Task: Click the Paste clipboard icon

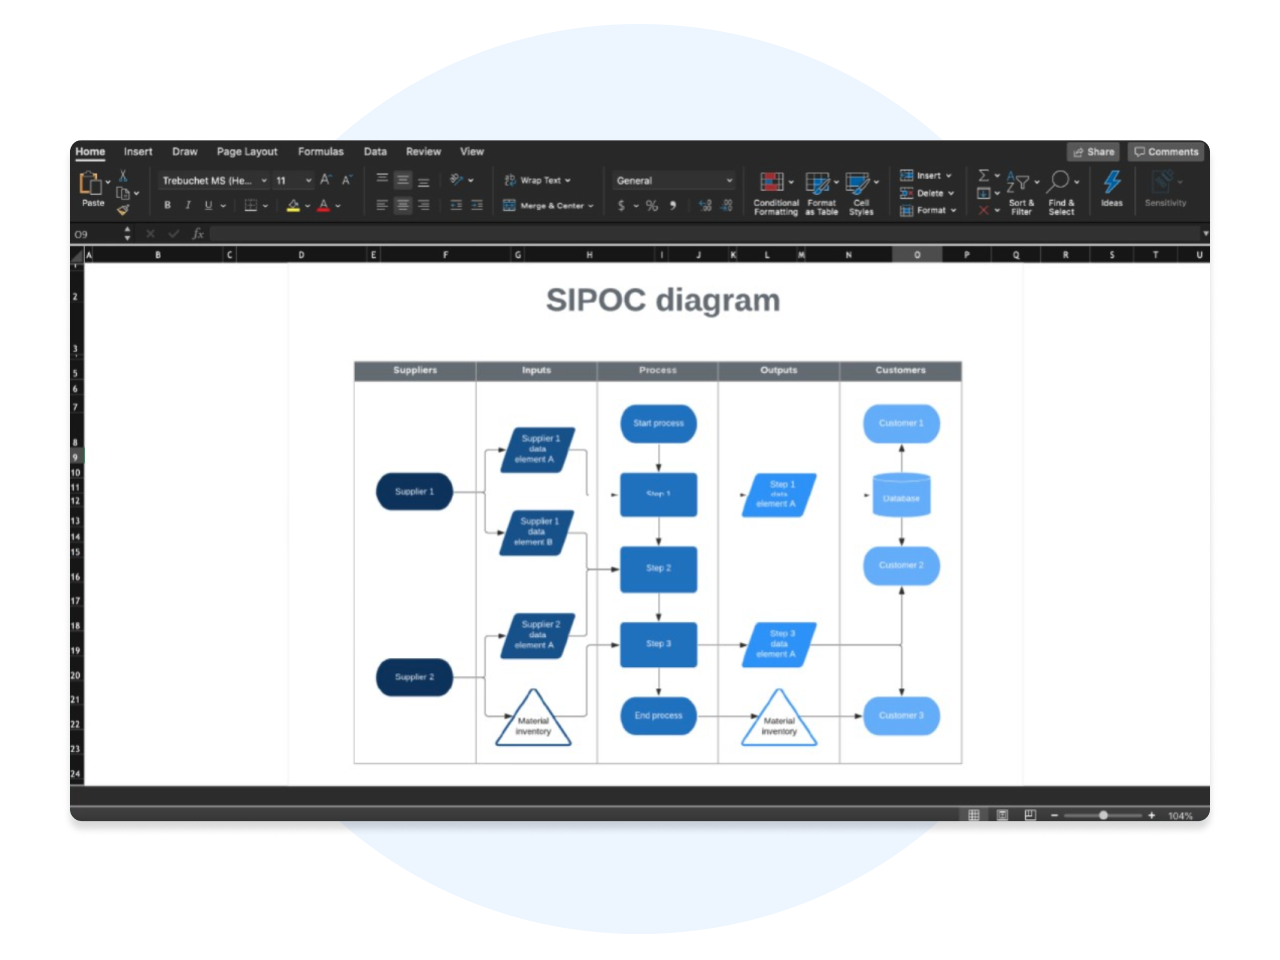Action: (90, 184)
